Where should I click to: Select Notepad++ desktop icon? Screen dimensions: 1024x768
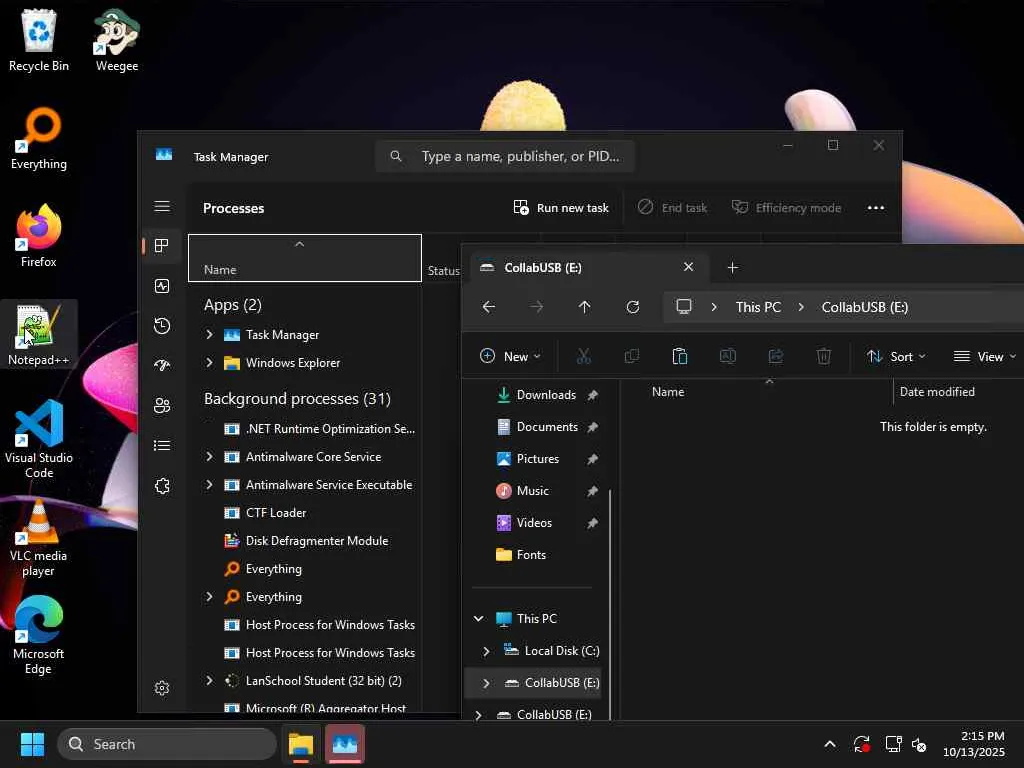click(39, 334)
